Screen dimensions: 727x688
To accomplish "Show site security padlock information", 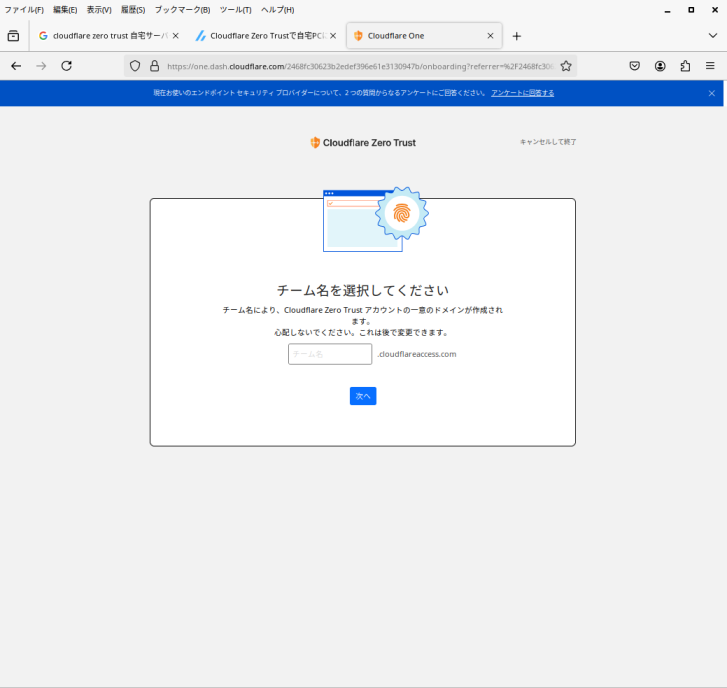I will 155,66.
